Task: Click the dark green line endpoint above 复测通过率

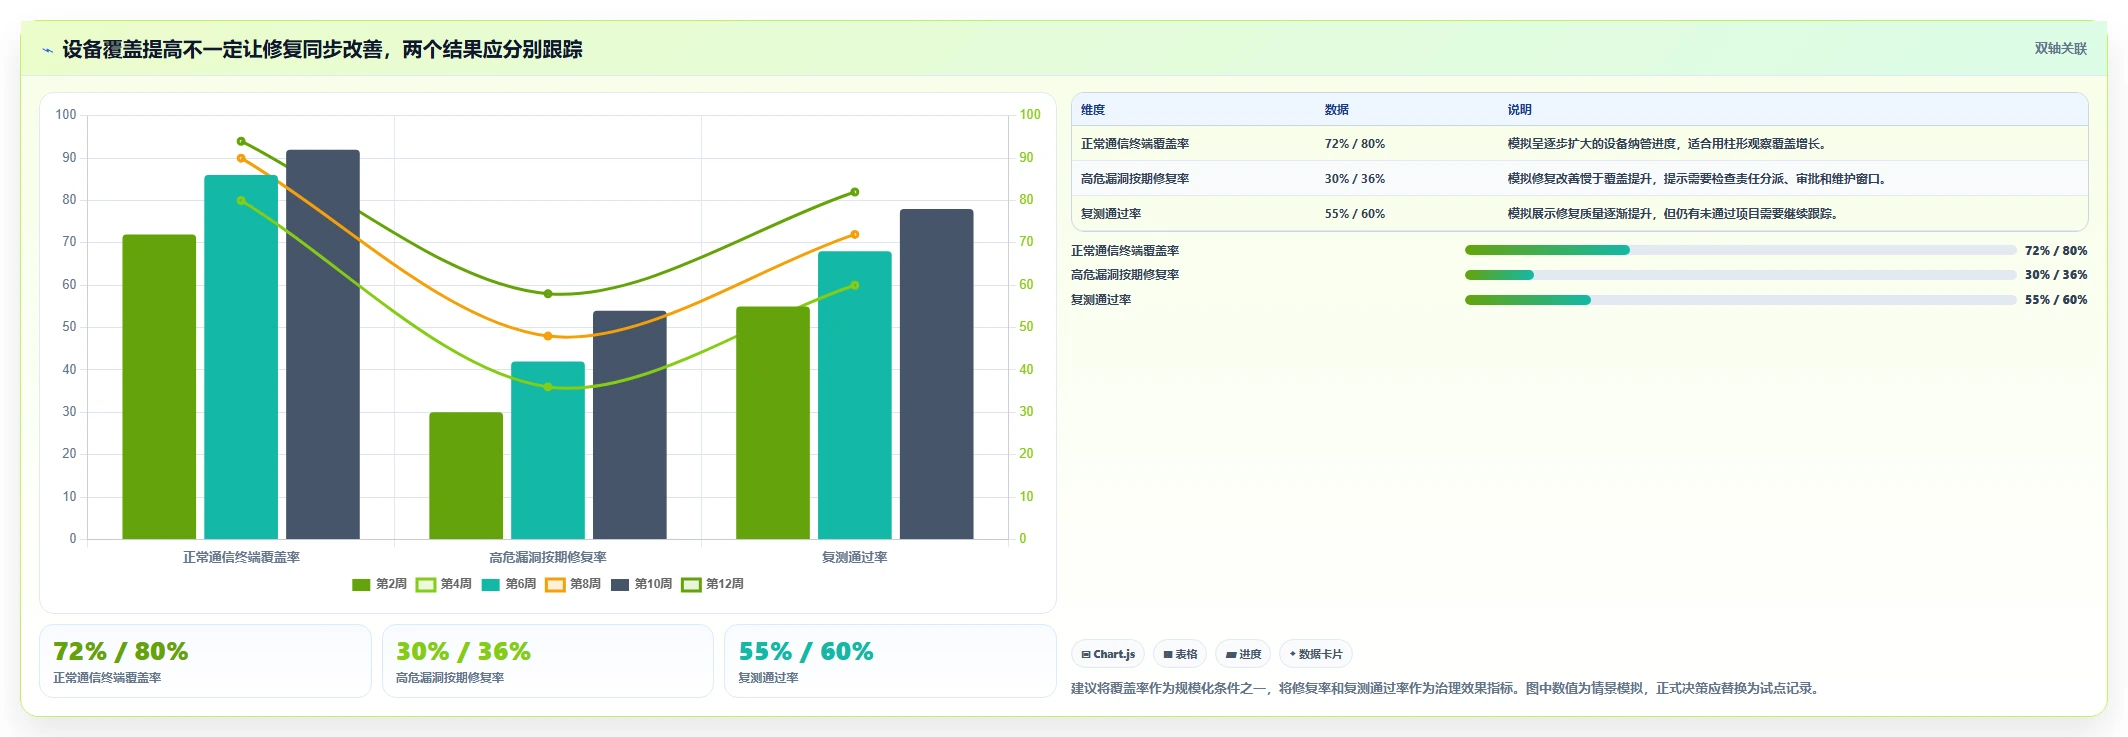Action: click(855, 192)
